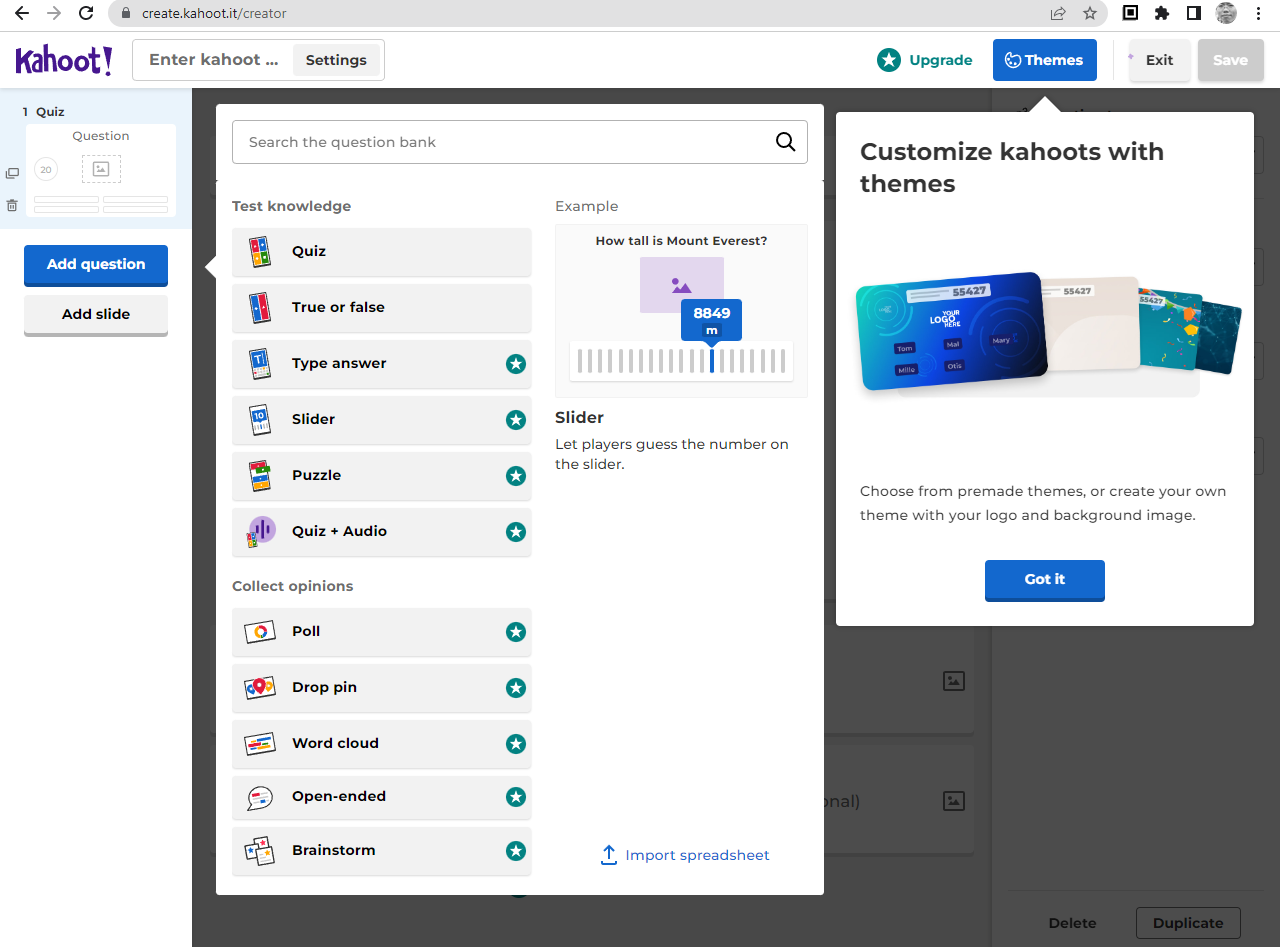This screenshot has width=1280, height=947.
Task: Click the search magnifier icon in question bank
Action: pyautogui.click(x=785, y=142)
